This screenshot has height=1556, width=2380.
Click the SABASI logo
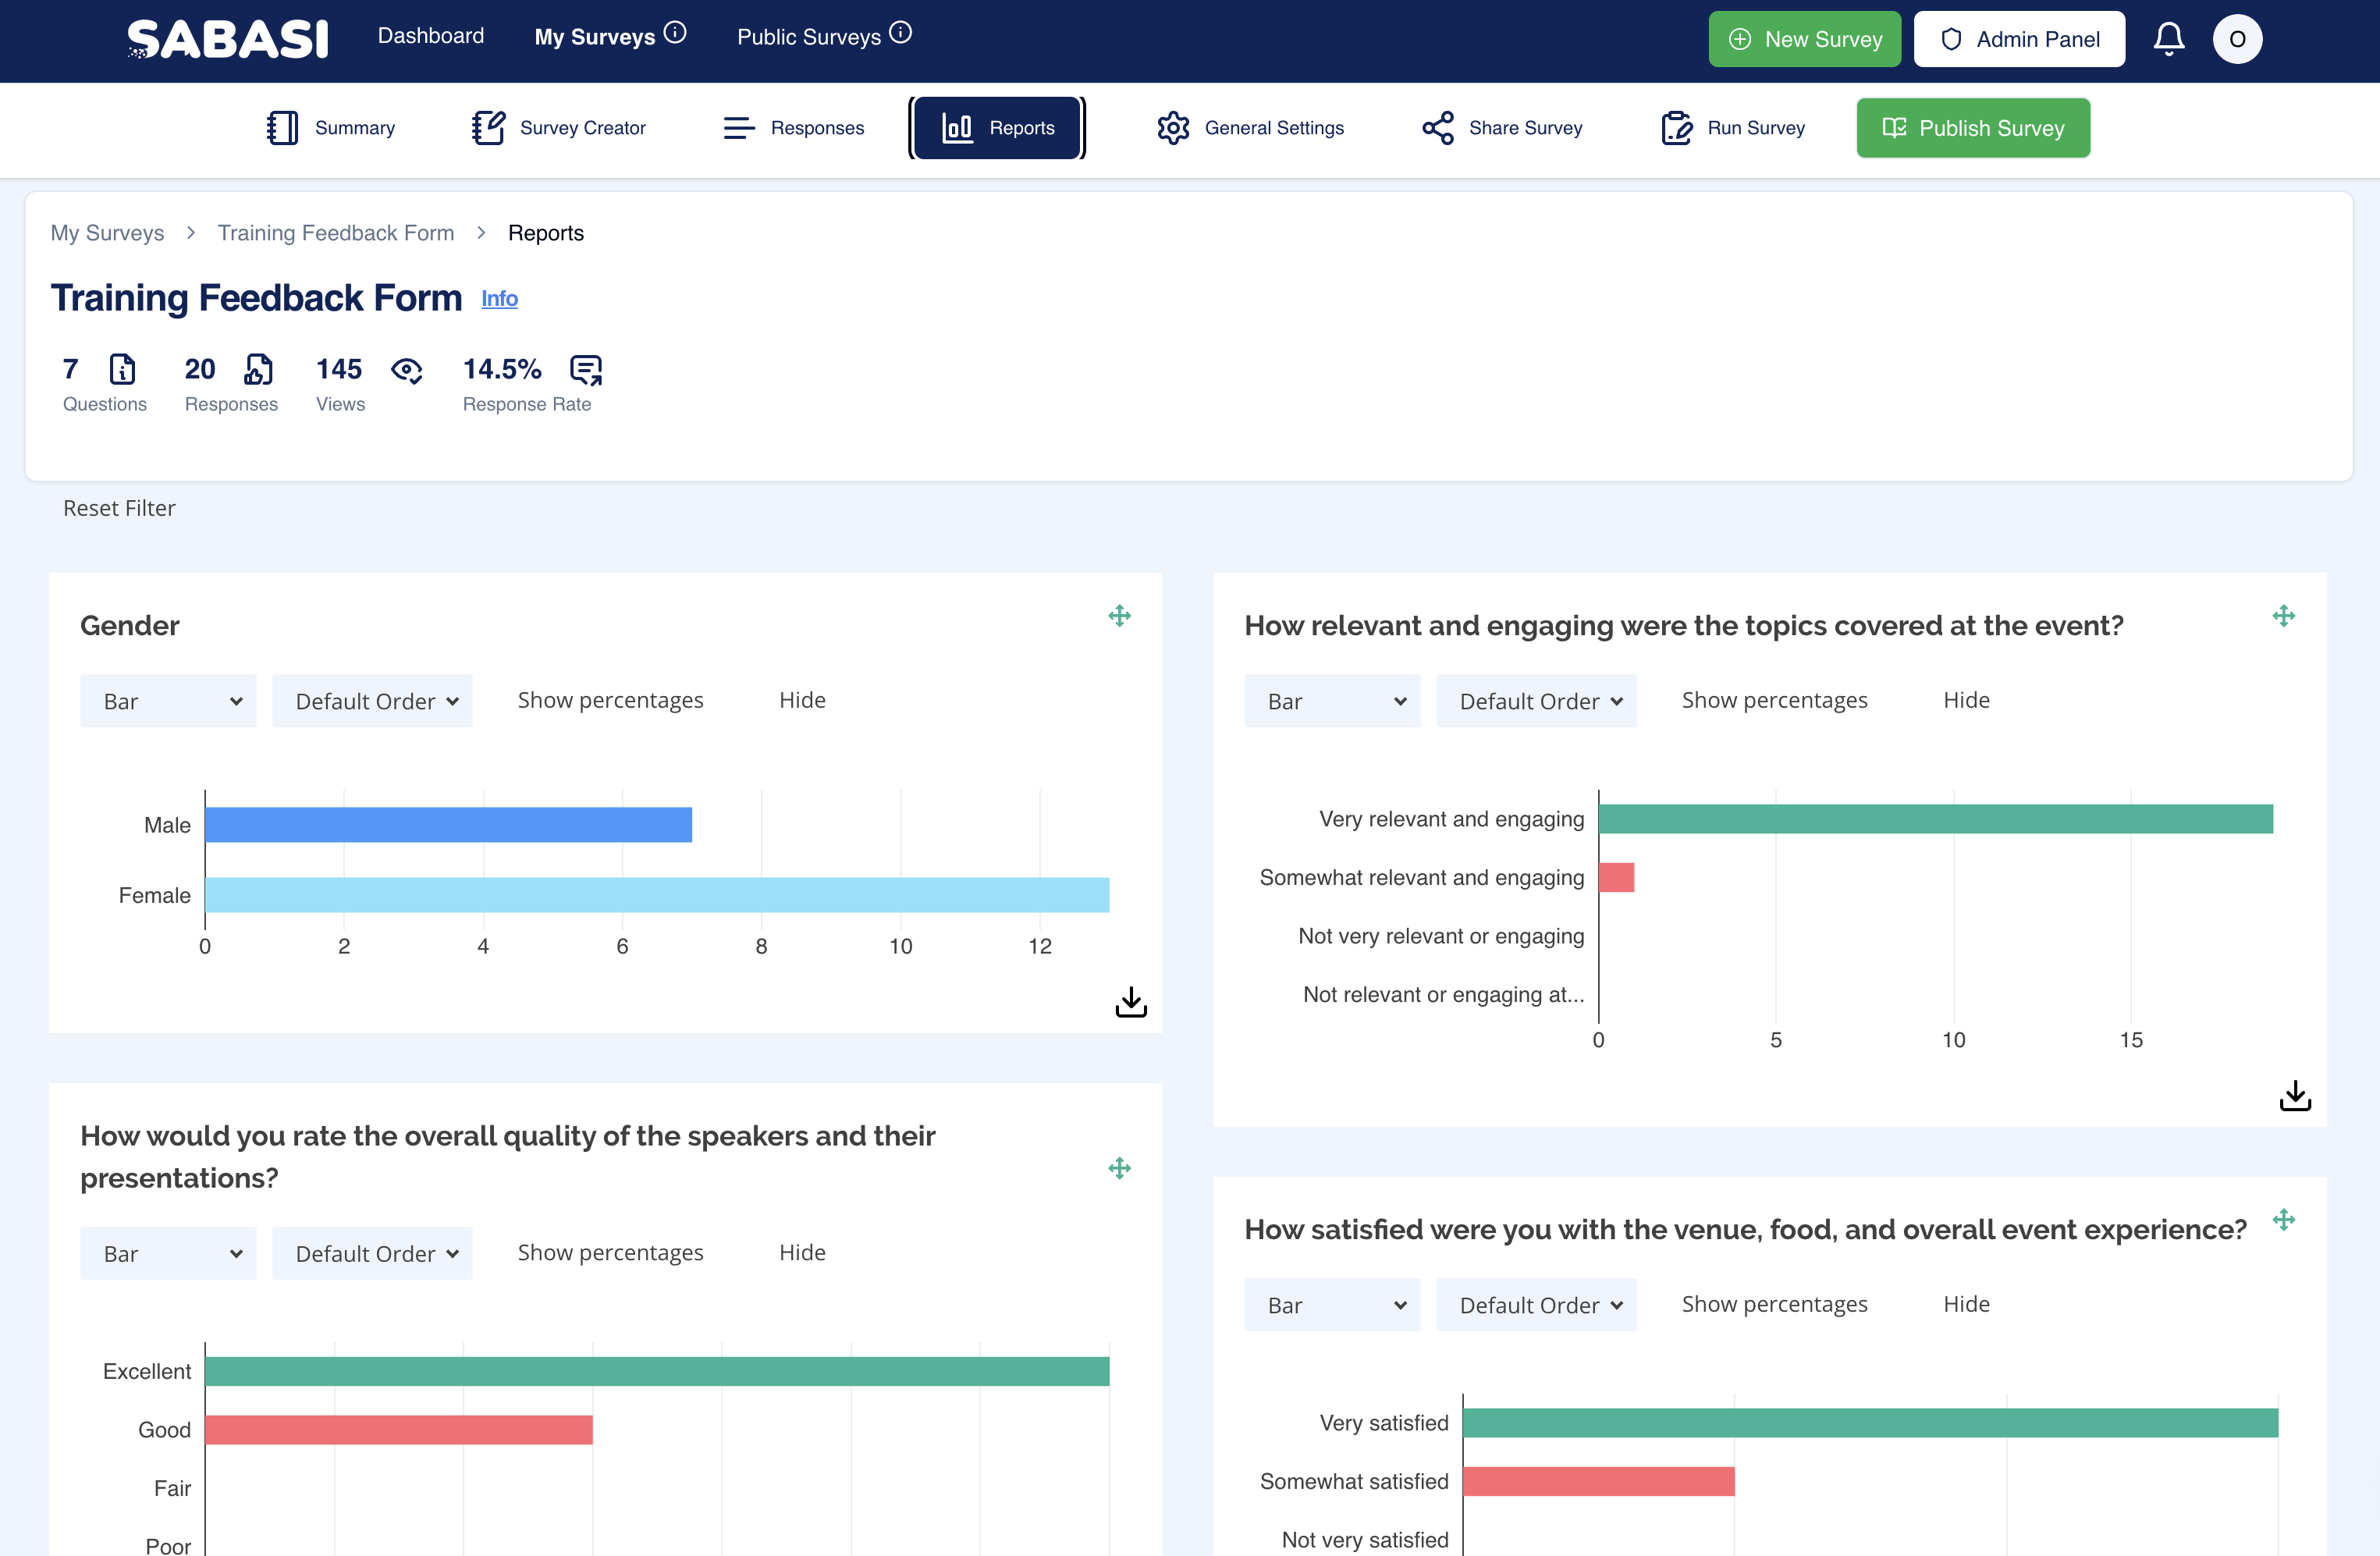click(x=227, y=39)
